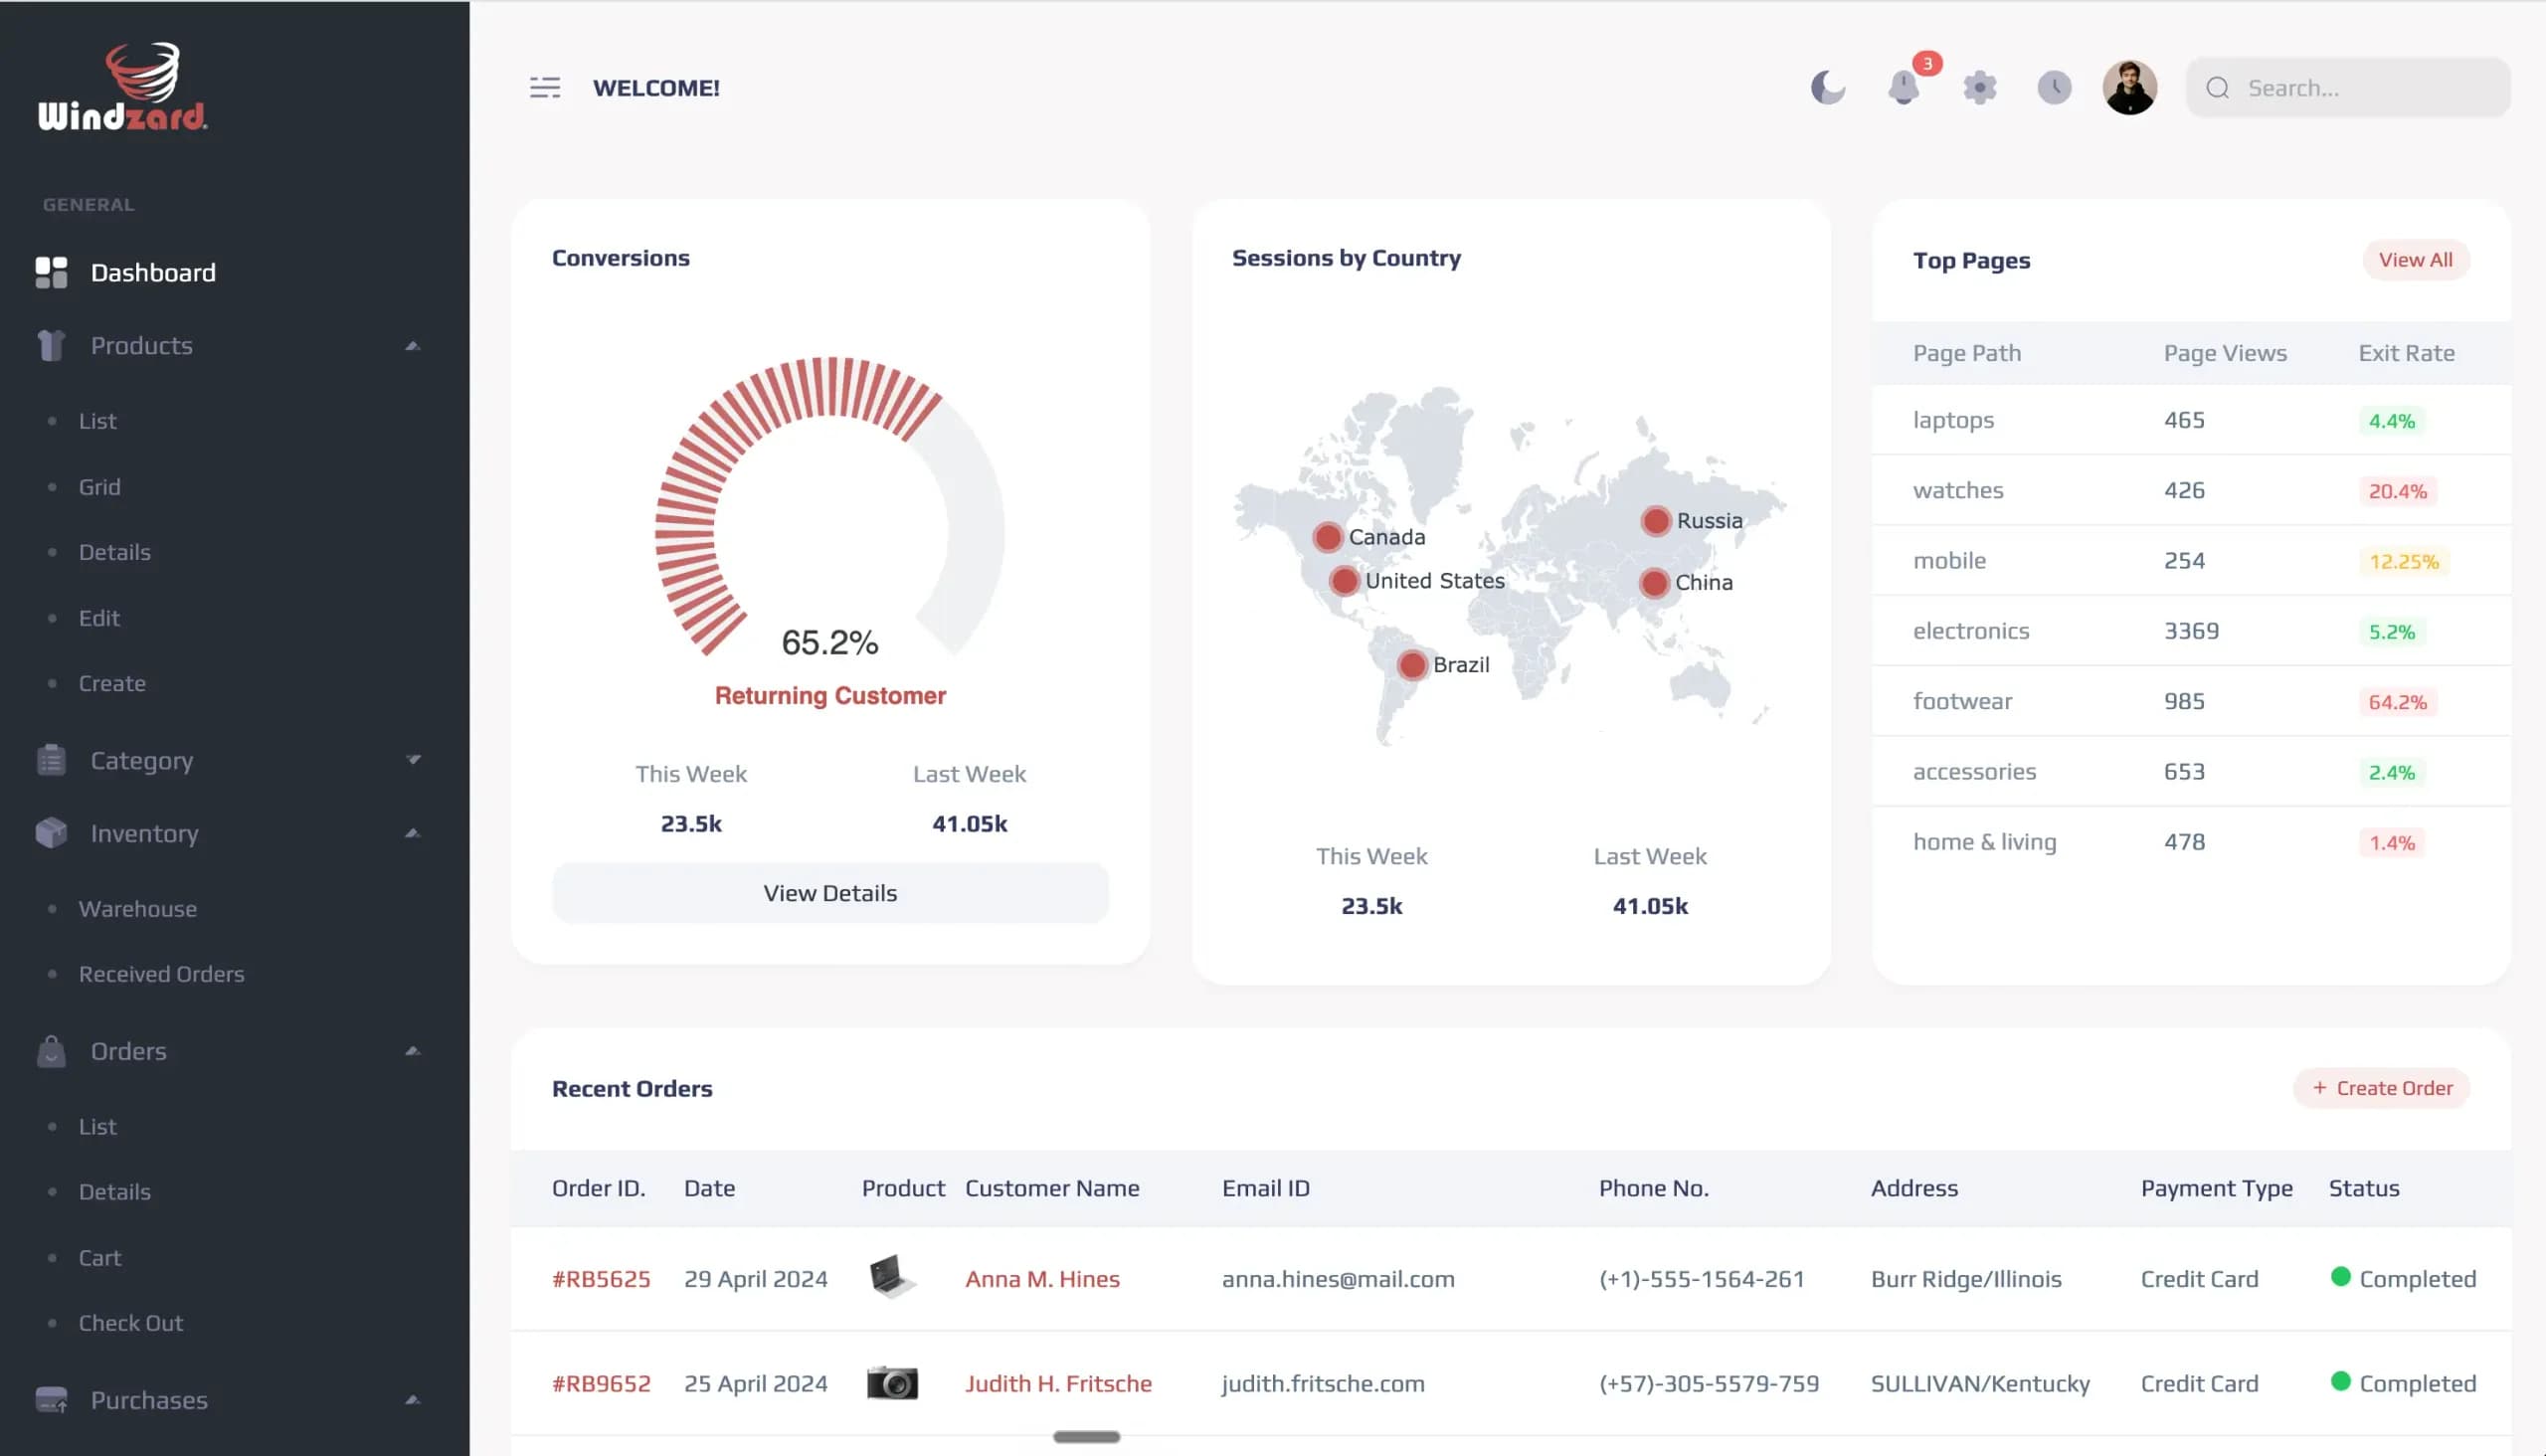Viewport: 2546px width, 1456px height.
Task: Click the camera product thumbnail for order #RB9652
Action: click(x=892, y=1383)
